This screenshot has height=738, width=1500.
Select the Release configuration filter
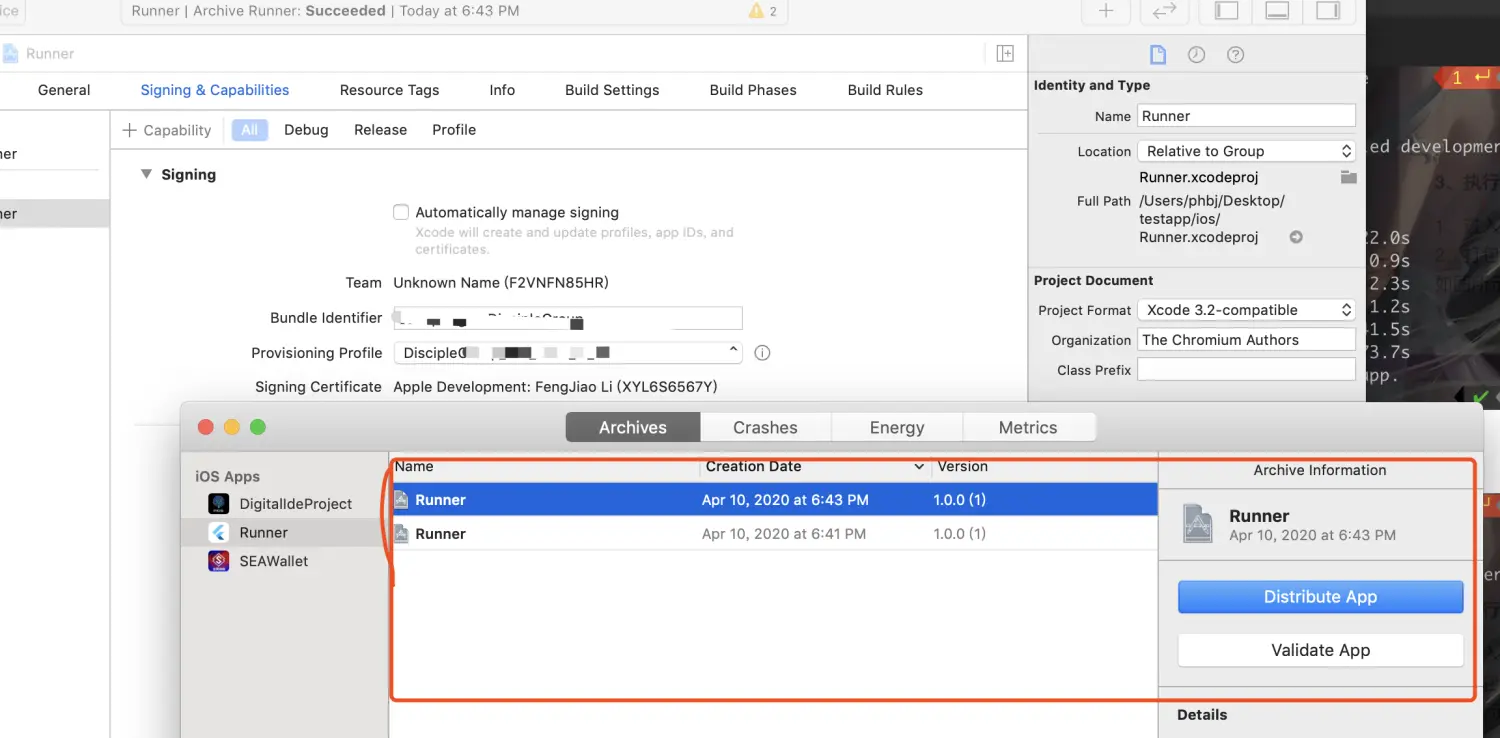[380, 130]
